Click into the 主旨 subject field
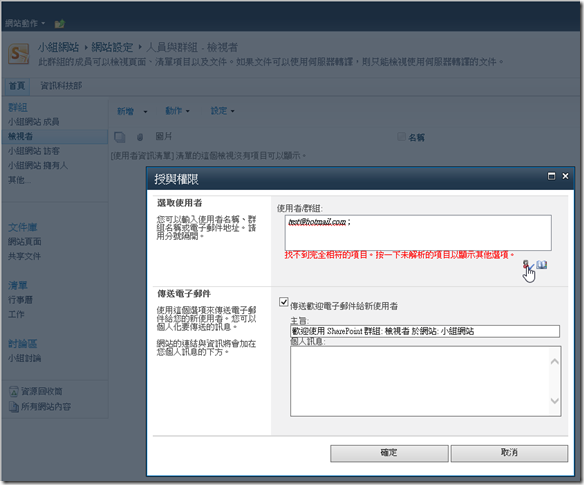The image size is (584, 485). coord(425,331)
